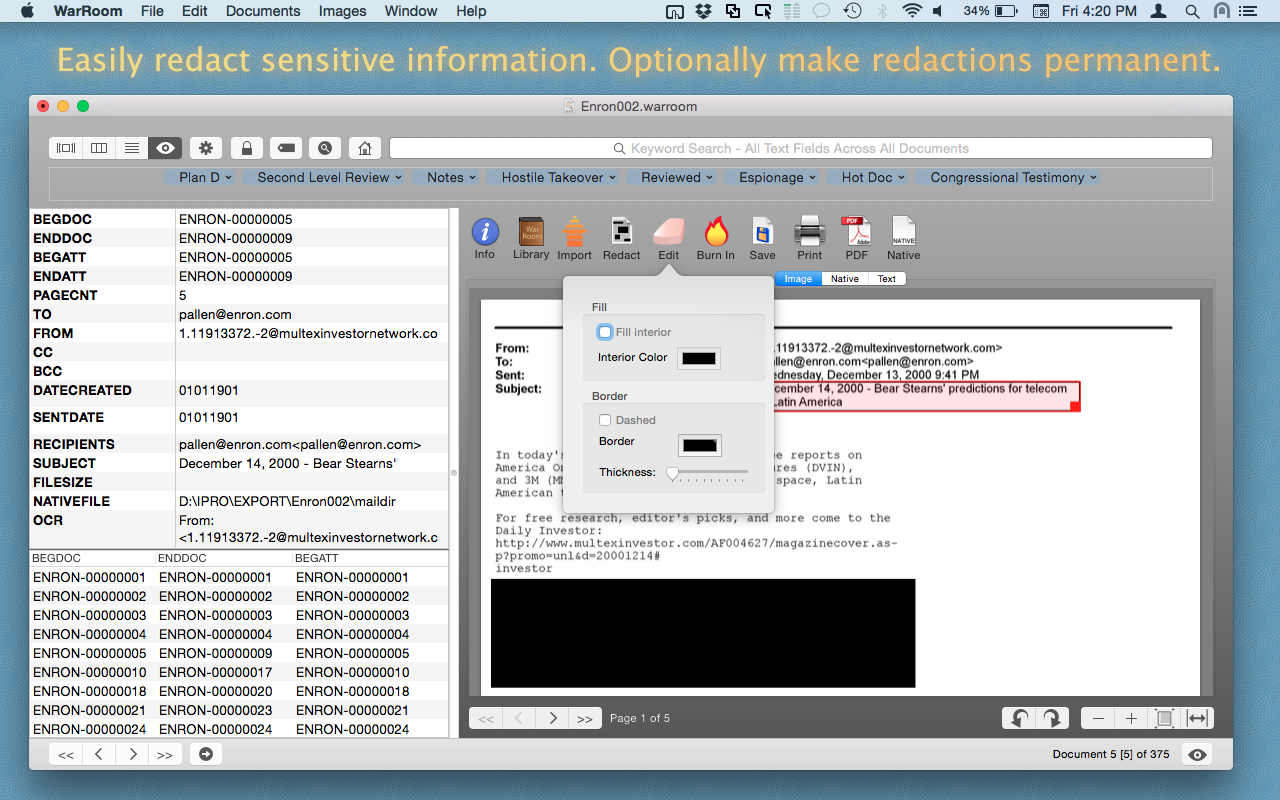Open settings with the gear icon
Image resolution: width=1280 pixels, height=800 pixels.
pos(207,148)
